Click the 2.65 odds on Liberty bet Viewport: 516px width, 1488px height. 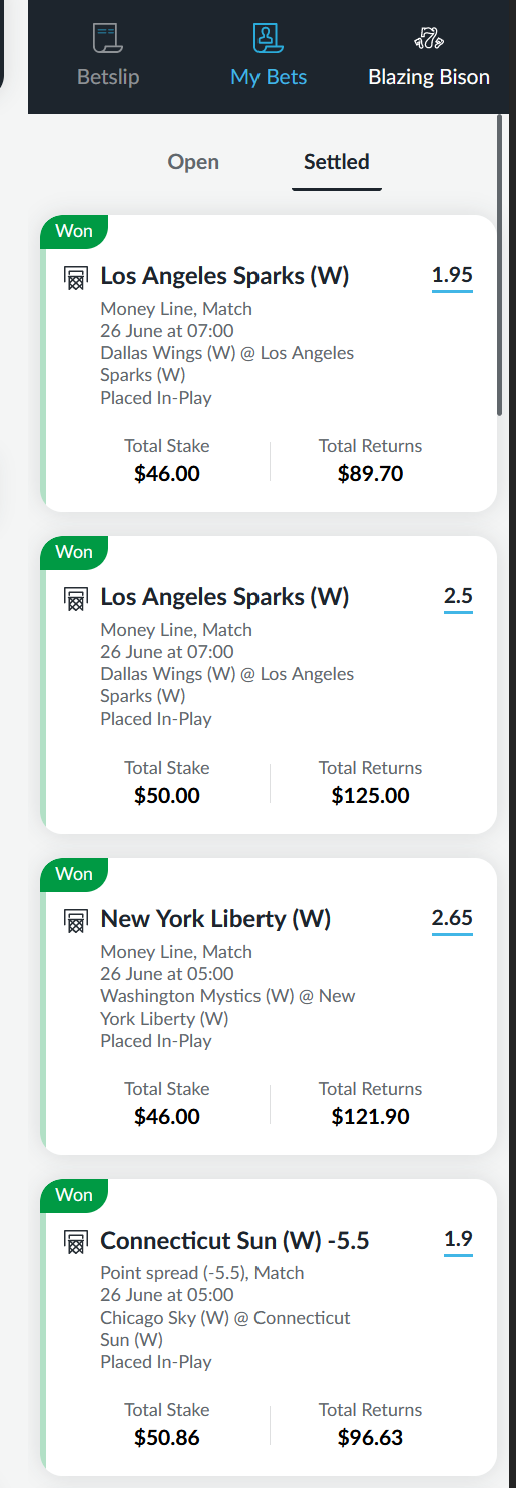coord(452,918)
